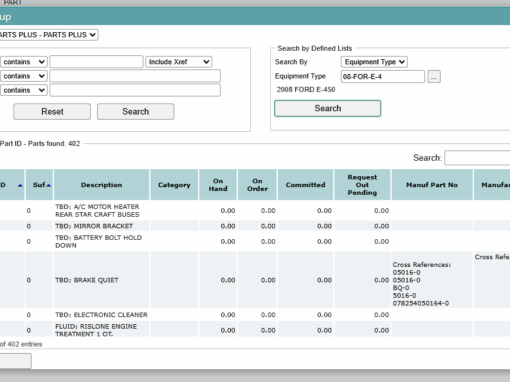Select the A/C MOTOR HEATER REAR STAR CRAFT row

(255, 210)
